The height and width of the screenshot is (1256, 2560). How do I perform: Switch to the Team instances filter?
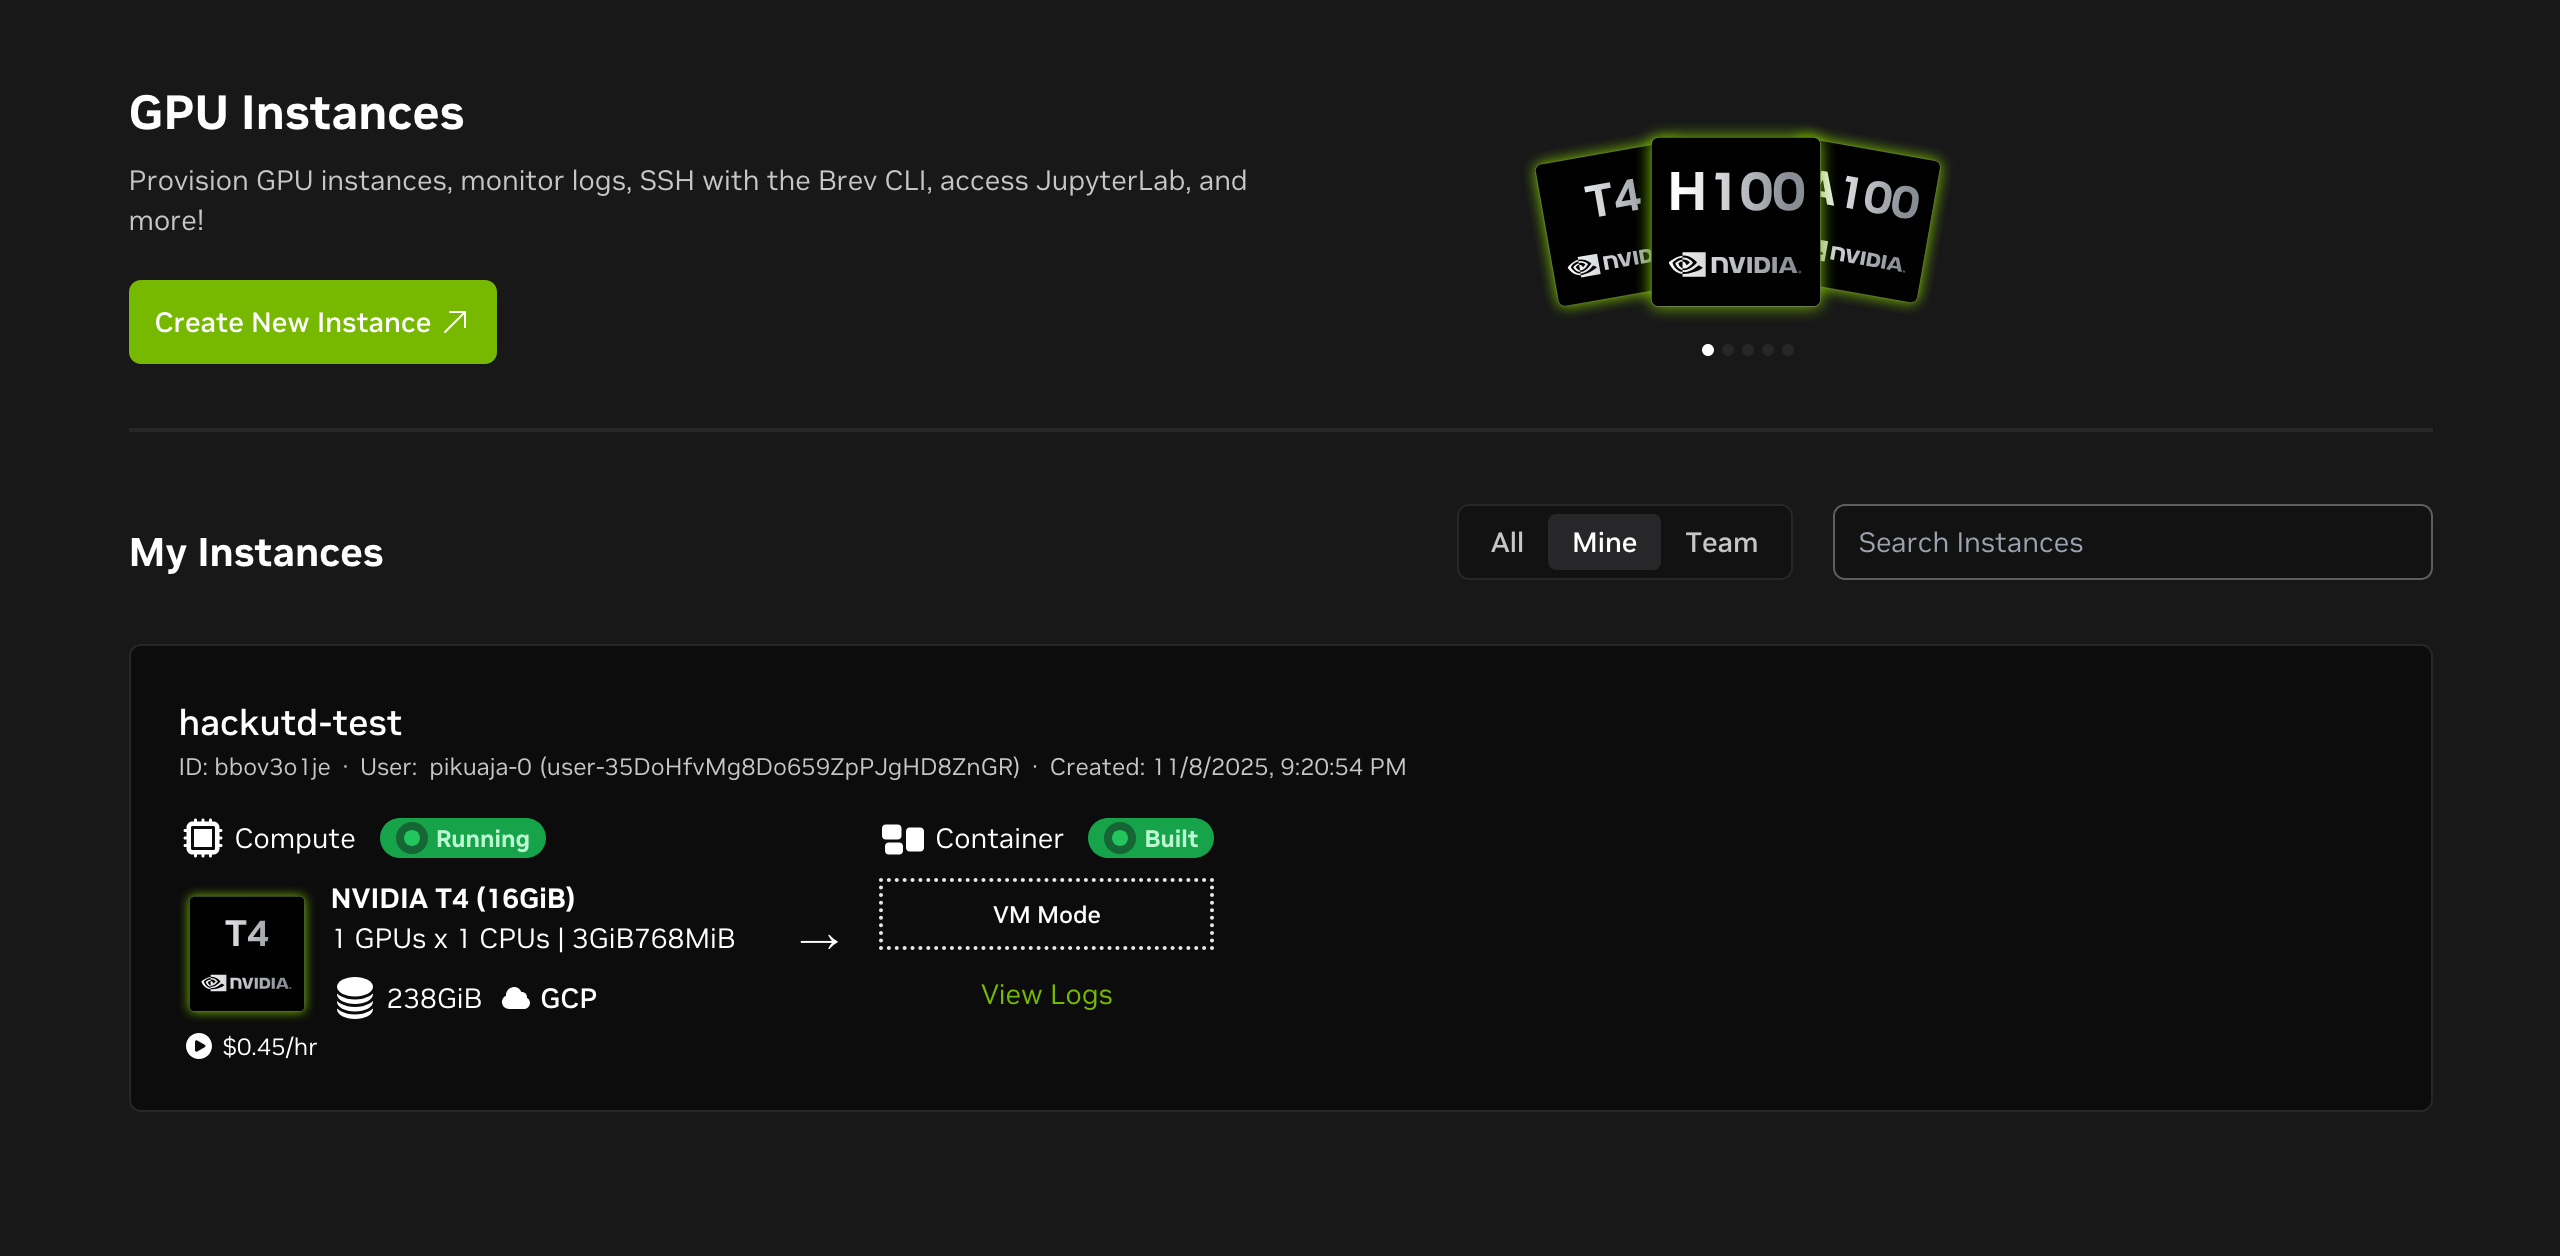(x=1720, y=542)
